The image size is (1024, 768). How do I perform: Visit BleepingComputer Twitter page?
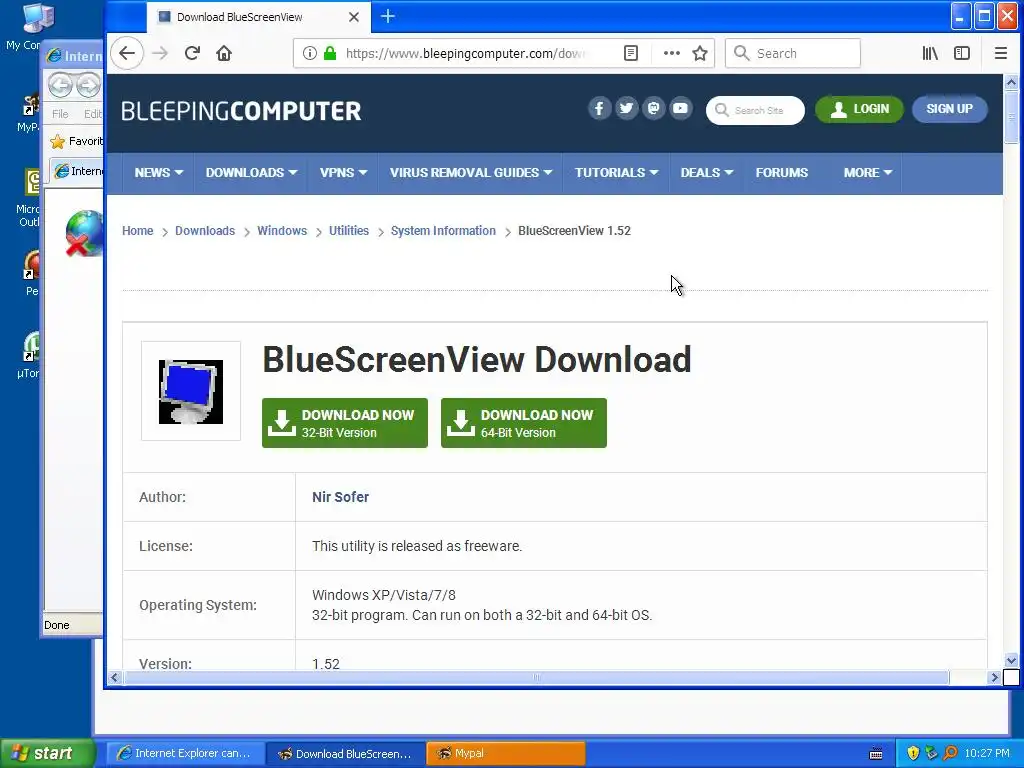tap(626, 108)
